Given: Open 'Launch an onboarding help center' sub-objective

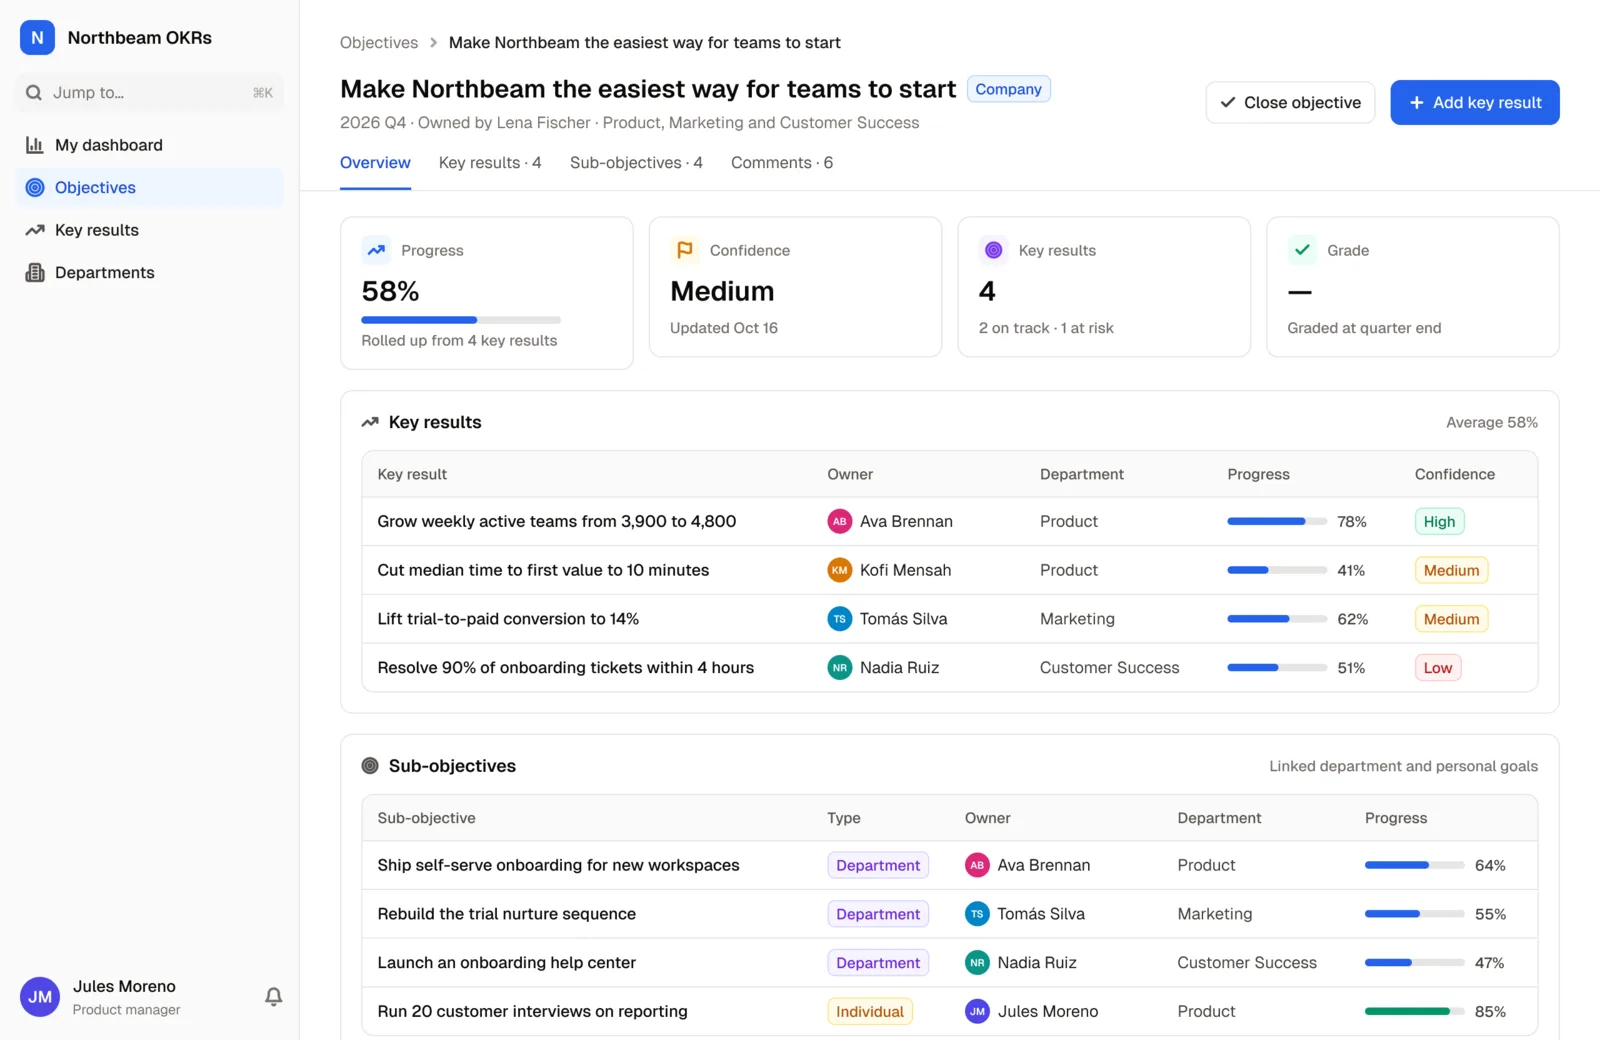Looking at the screenshot, I should pyautogui.click(x=507, y=963).
